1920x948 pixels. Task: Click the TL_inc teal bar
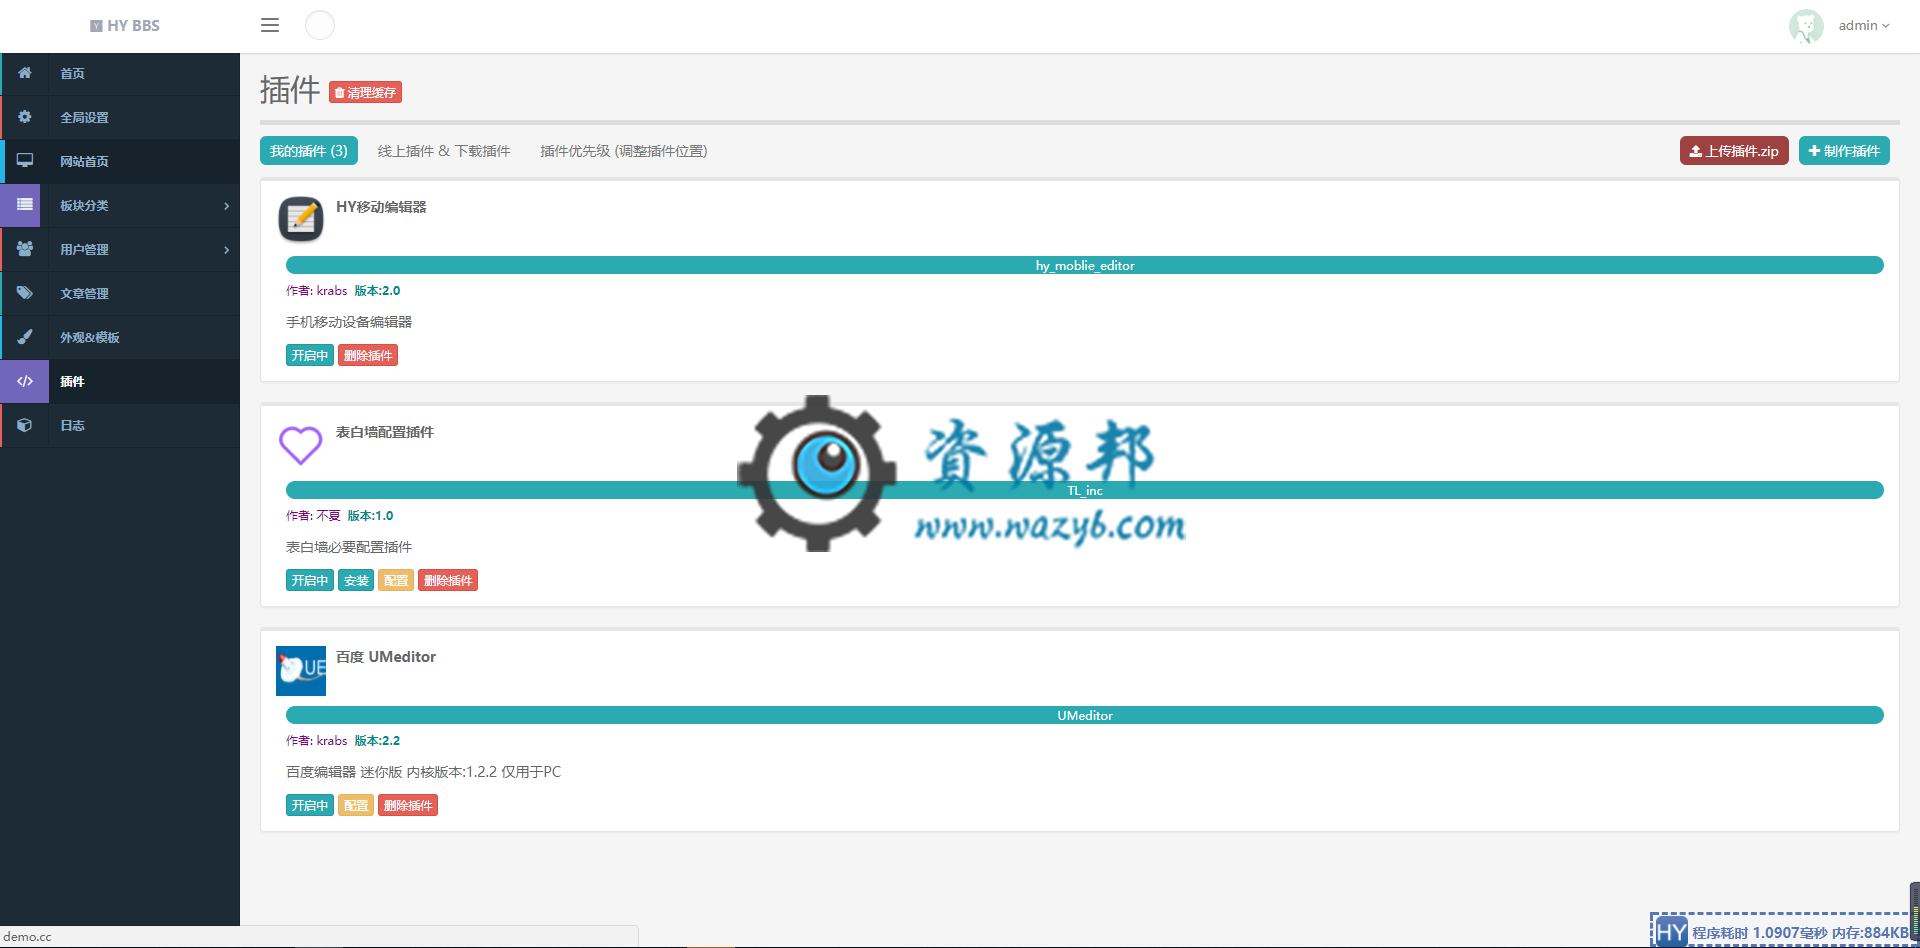point(1085,490)
